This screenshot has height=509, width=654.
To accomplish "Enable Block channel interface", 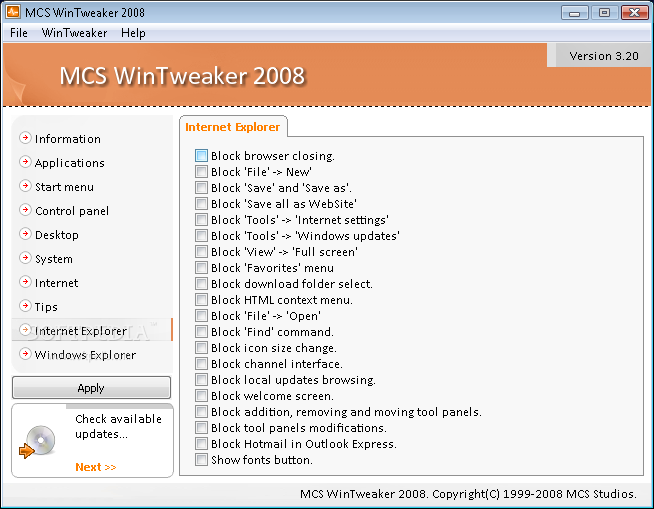I will coord(201,363).
